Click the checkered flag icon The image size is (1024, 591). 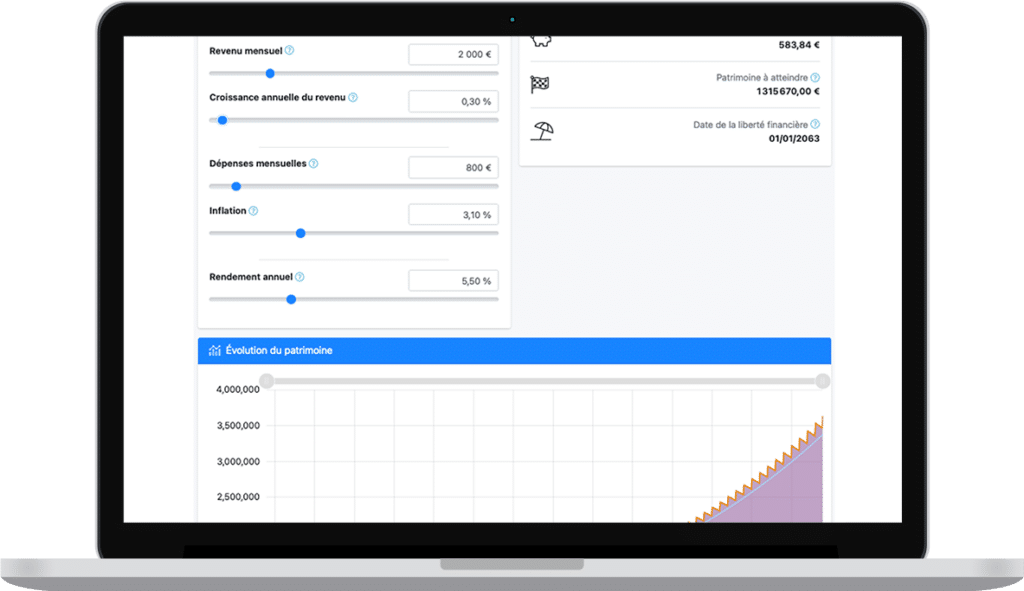click(x=540, y=84)
